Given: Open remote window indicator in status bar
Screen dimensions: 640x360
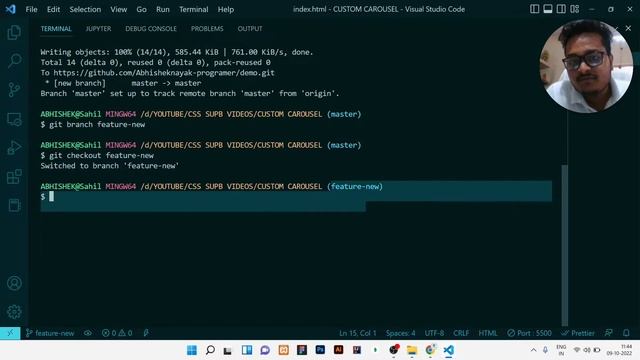Looking at the screenshot, I should click(10, 333).
